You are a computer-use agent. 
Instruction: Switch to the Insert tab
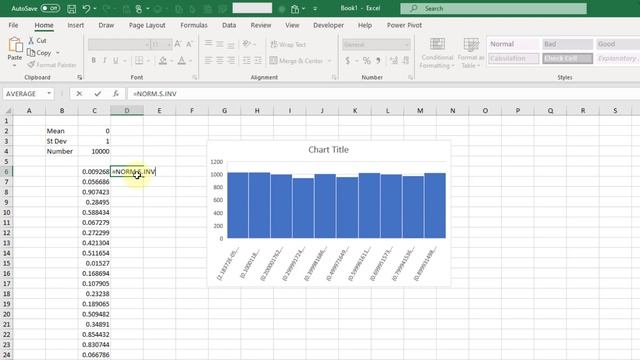tap(76, 25)
